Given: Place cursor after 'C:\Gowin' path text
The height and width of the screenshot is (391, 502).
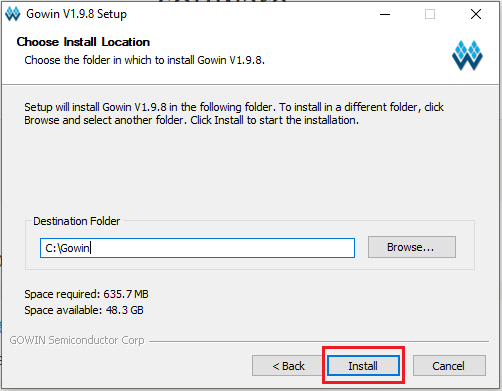Looking at the screenshot, I should [x=91, y=248].
